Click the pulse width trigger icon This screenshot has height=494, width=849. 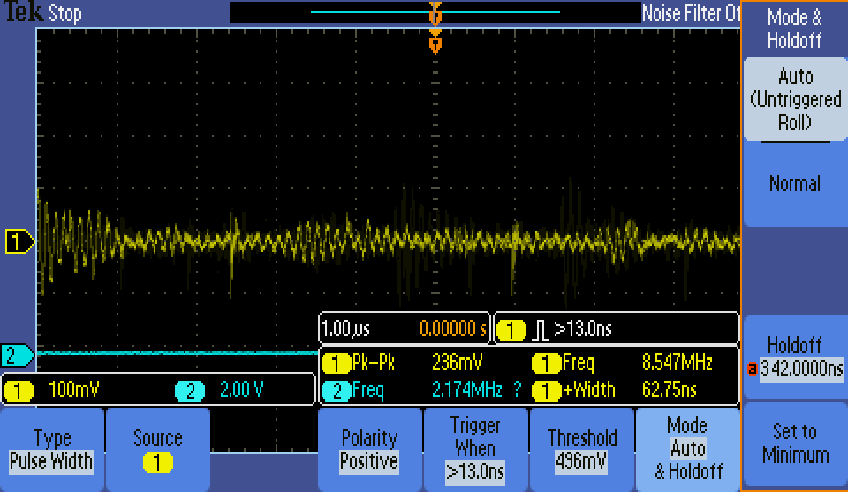[x=539, y=330]
